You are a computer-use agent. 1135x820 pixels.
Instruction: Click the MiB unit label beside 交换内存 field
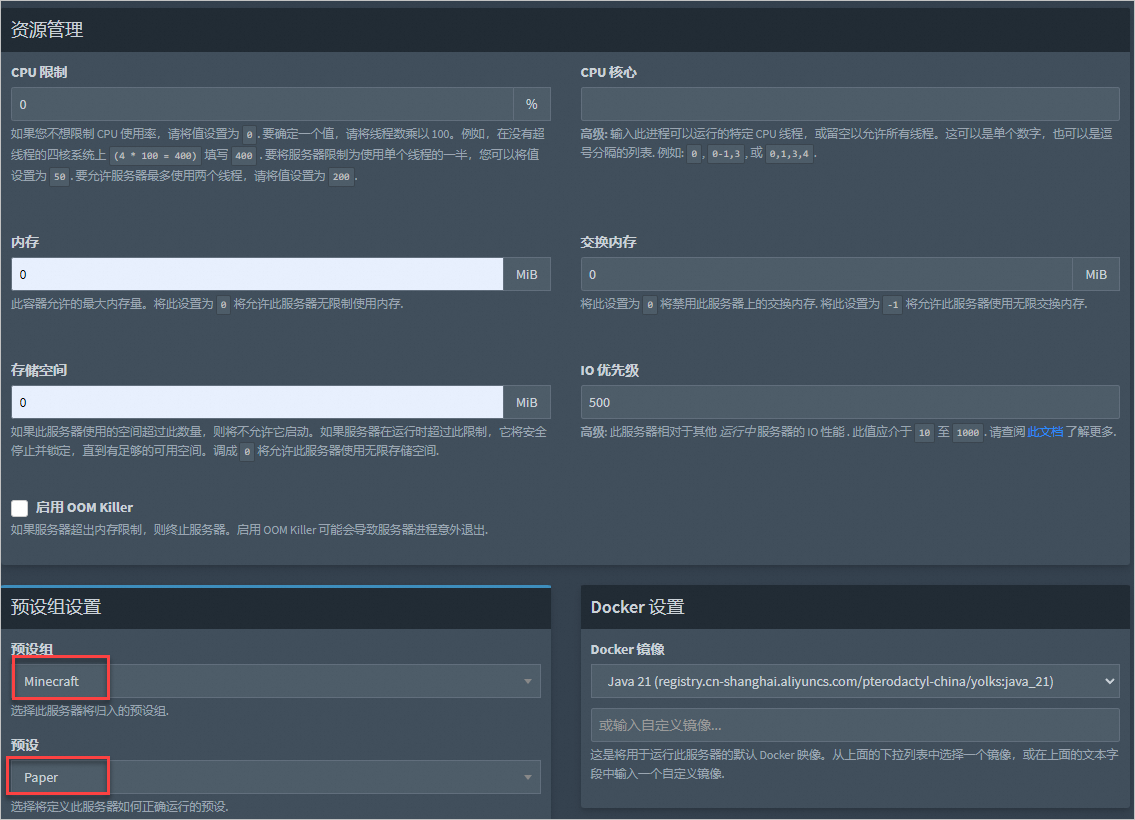1096,274
